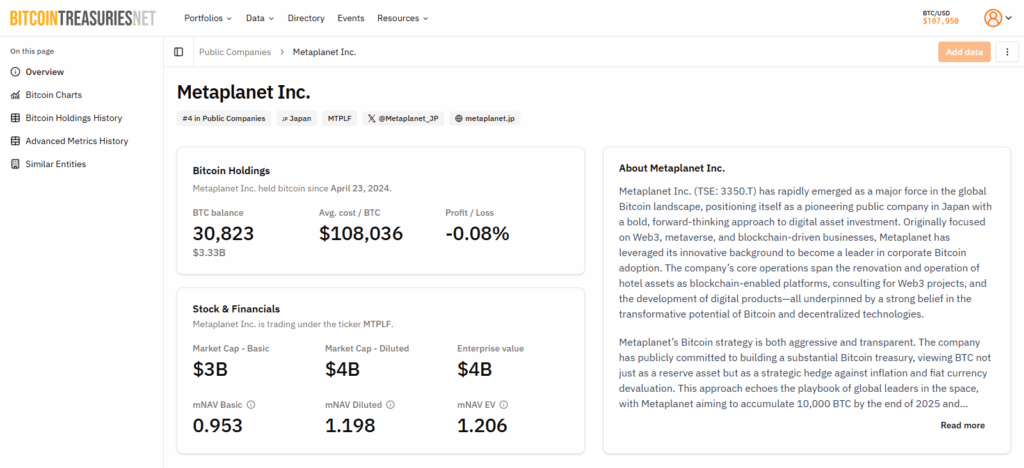Expand the Data dropdown menu
1024x468 pixels.
261,18
